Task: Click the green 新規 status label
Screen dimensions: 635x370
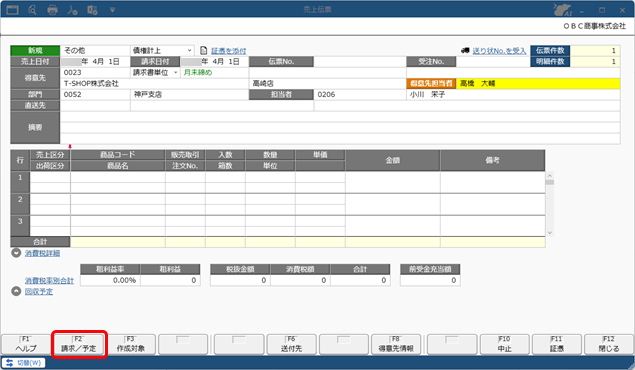Action: [35, 51]
